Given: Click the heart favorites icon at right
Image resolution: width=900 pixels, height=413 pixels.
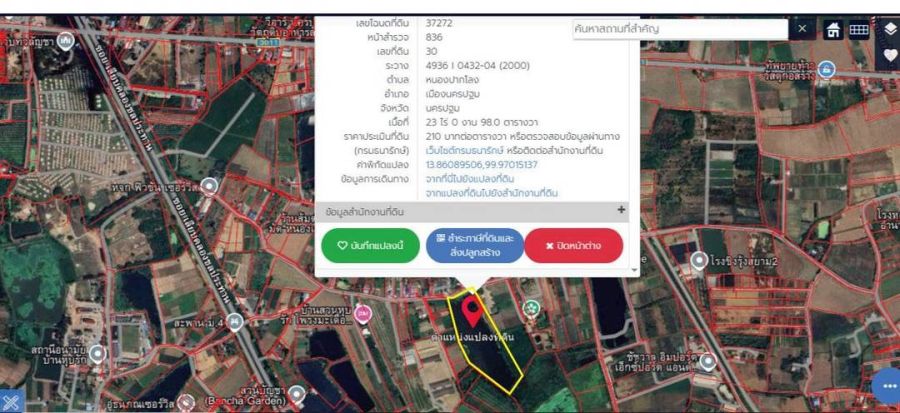Looking at the screenshot, I should click(x=888, y=56).
